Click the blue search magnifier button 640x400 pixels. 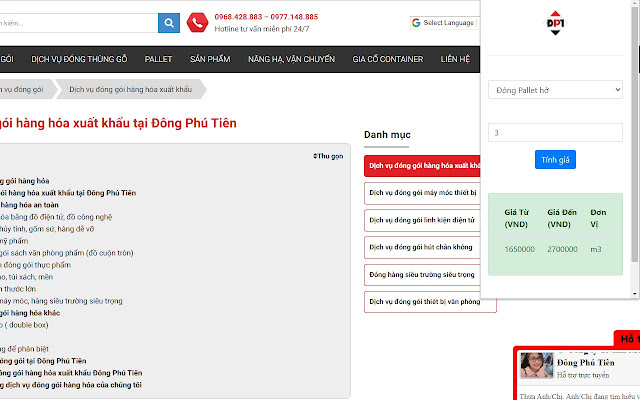coord(169,23)
